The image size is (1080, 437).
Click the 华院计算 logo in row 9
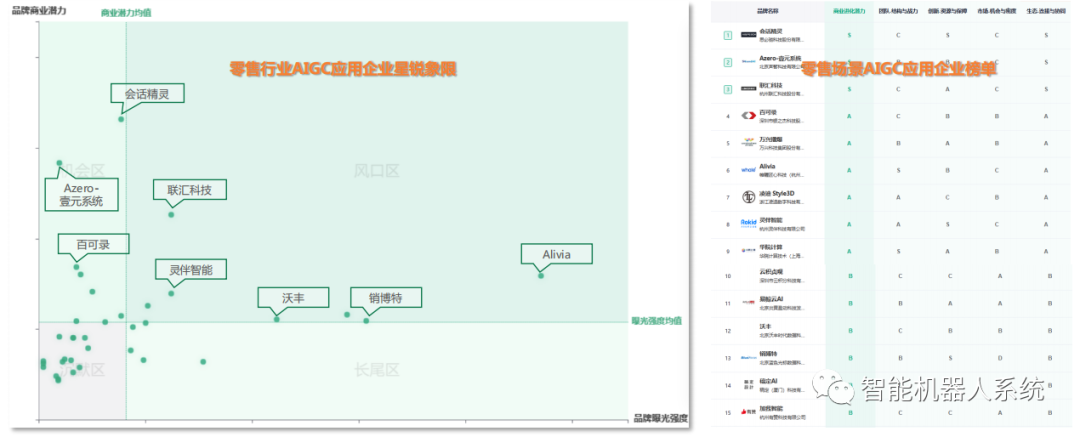[x=749, y=250]
